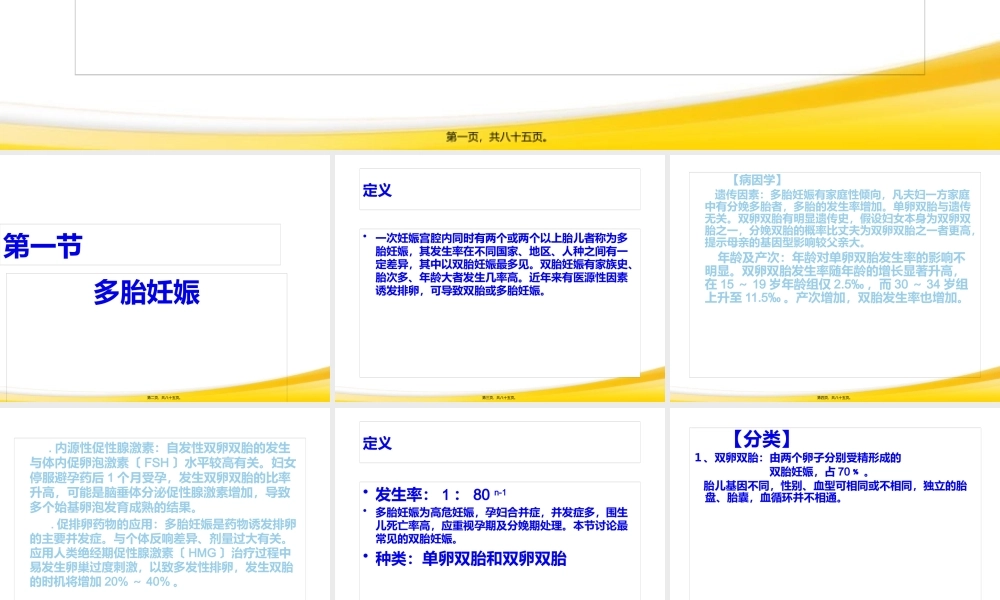Select the 1、双卵双胎 definition line
1000x600 pixels.
pos(797,464)
